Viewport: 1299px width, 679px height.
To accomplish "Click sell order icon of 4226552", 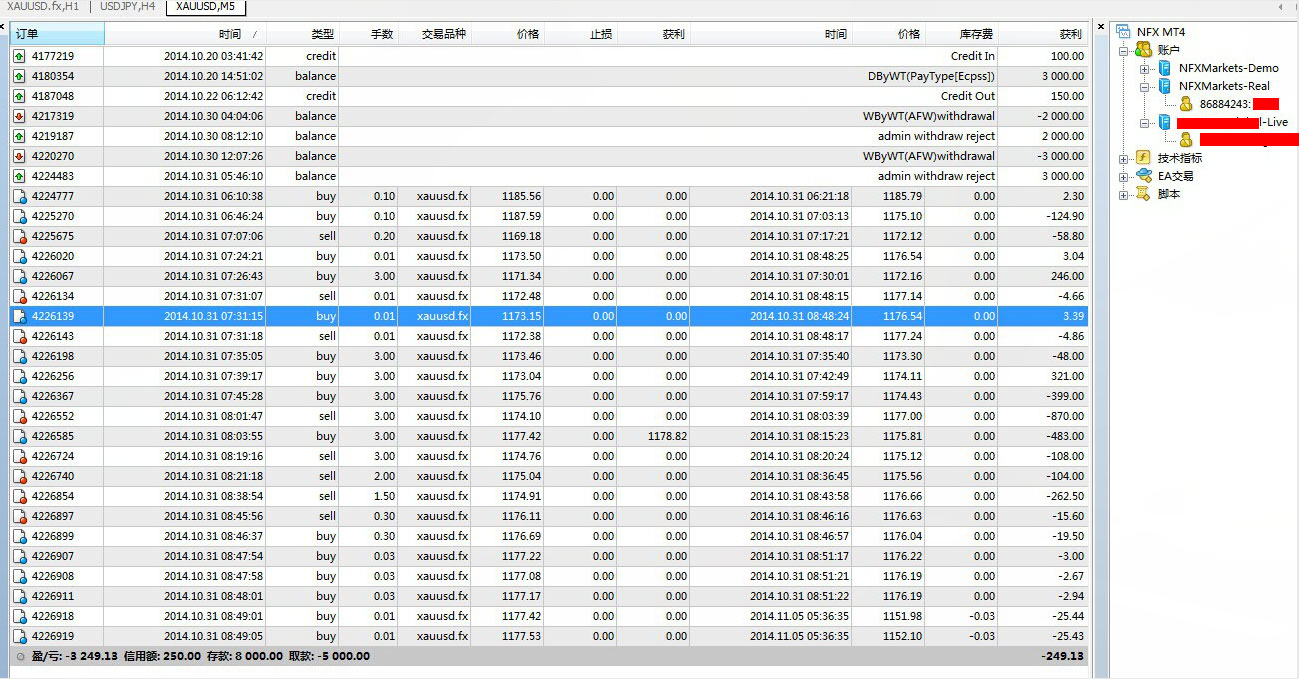I will pos(19,416).
